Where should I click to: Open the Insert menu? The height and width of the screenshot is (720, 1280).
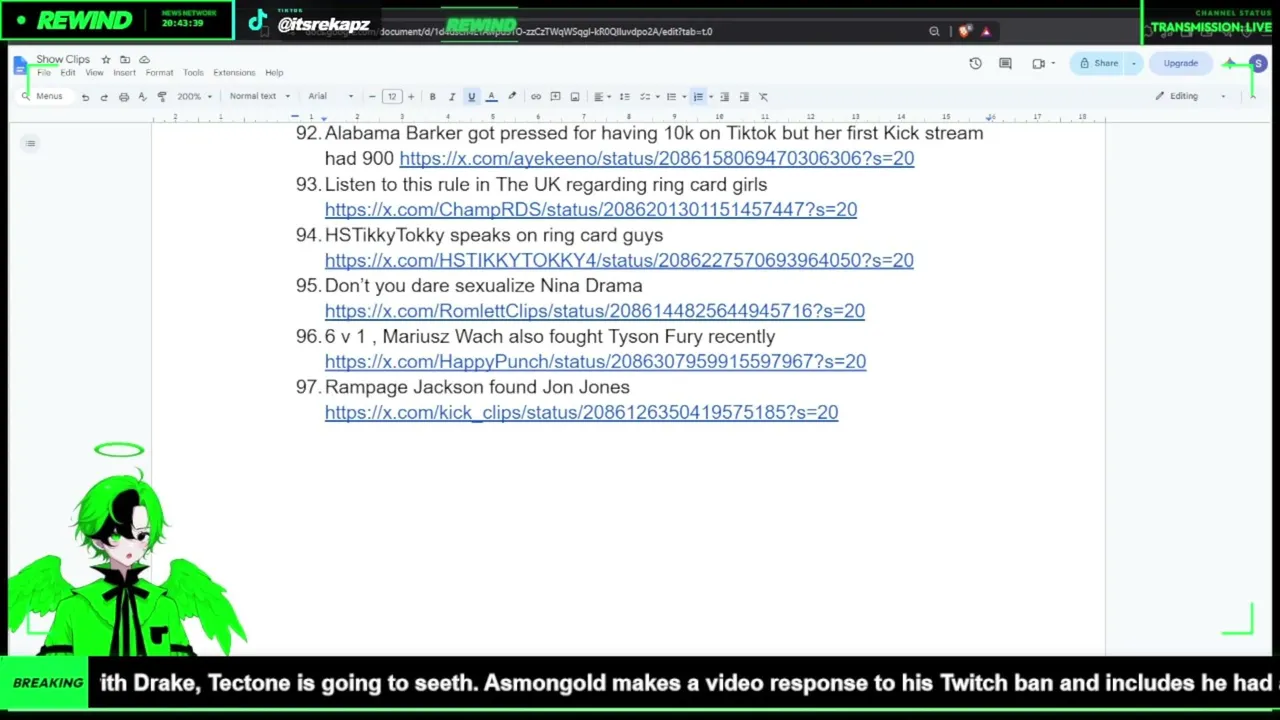click(x=124, y=73)
